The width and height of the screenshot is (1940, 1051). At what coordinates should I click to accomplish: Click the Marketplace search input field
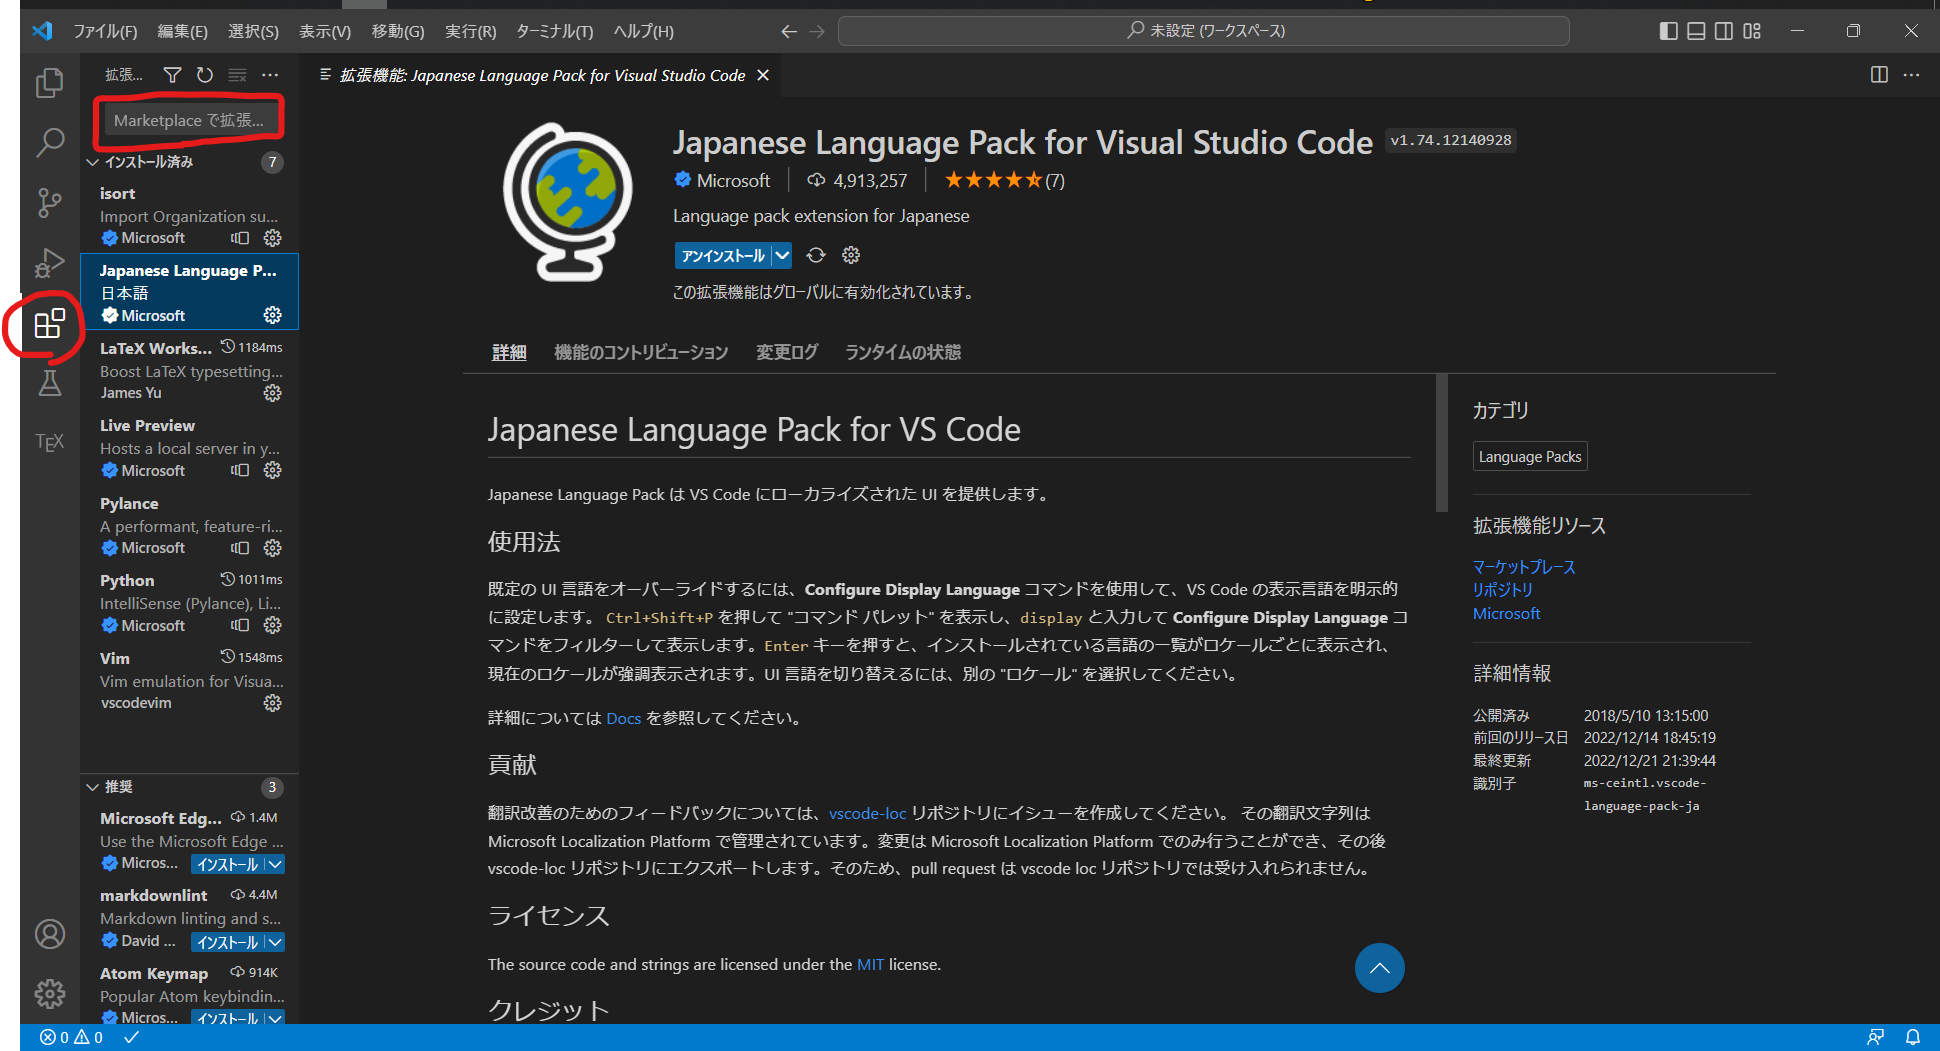[189, 120]
